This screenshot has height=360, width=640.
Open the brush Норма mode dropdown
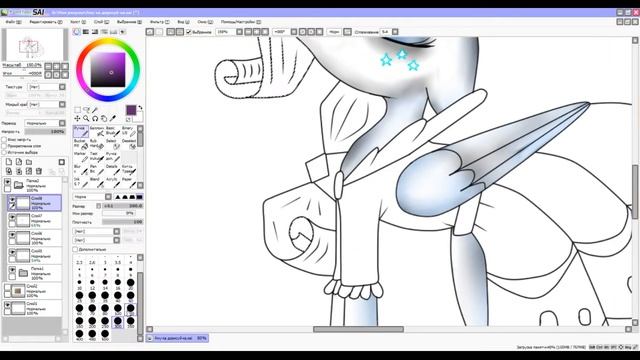pos(93,197)
